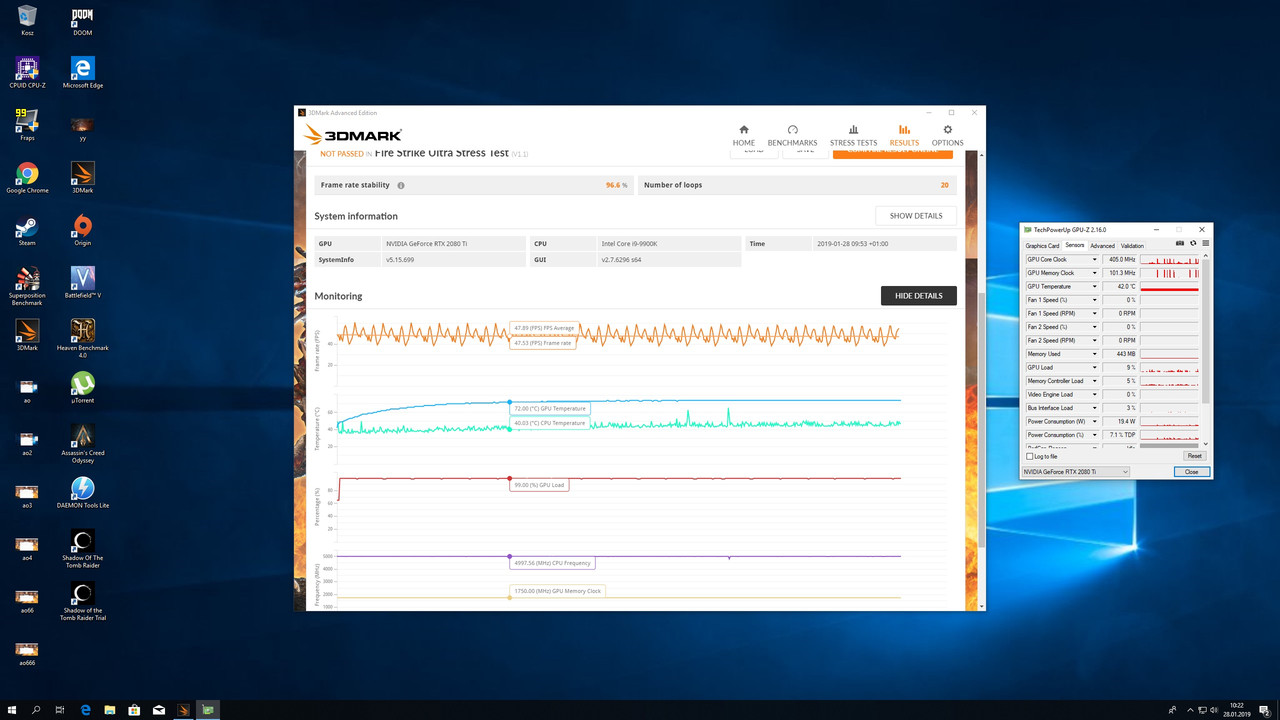Open 3DMark Options gear

point(947,136)
